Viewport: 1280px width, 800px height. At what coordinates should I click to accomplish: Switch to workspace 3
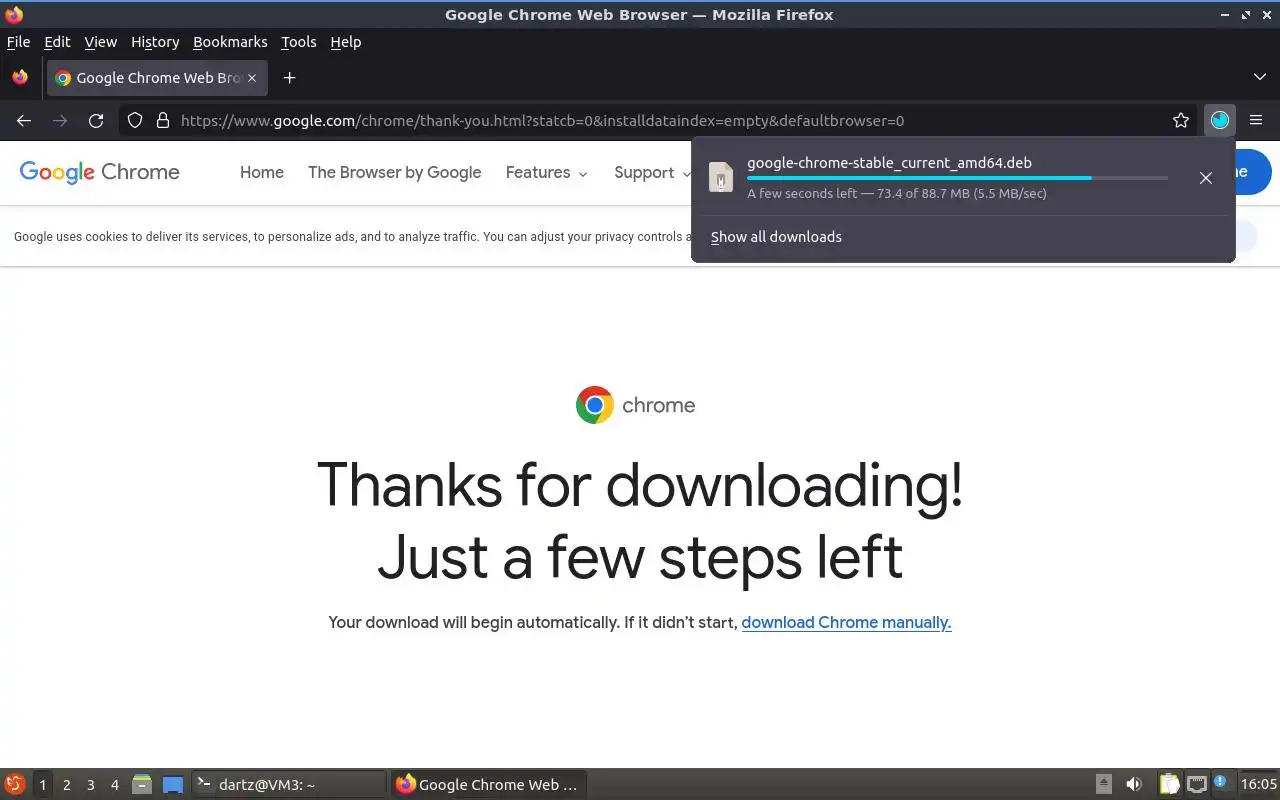click(91, 785)
